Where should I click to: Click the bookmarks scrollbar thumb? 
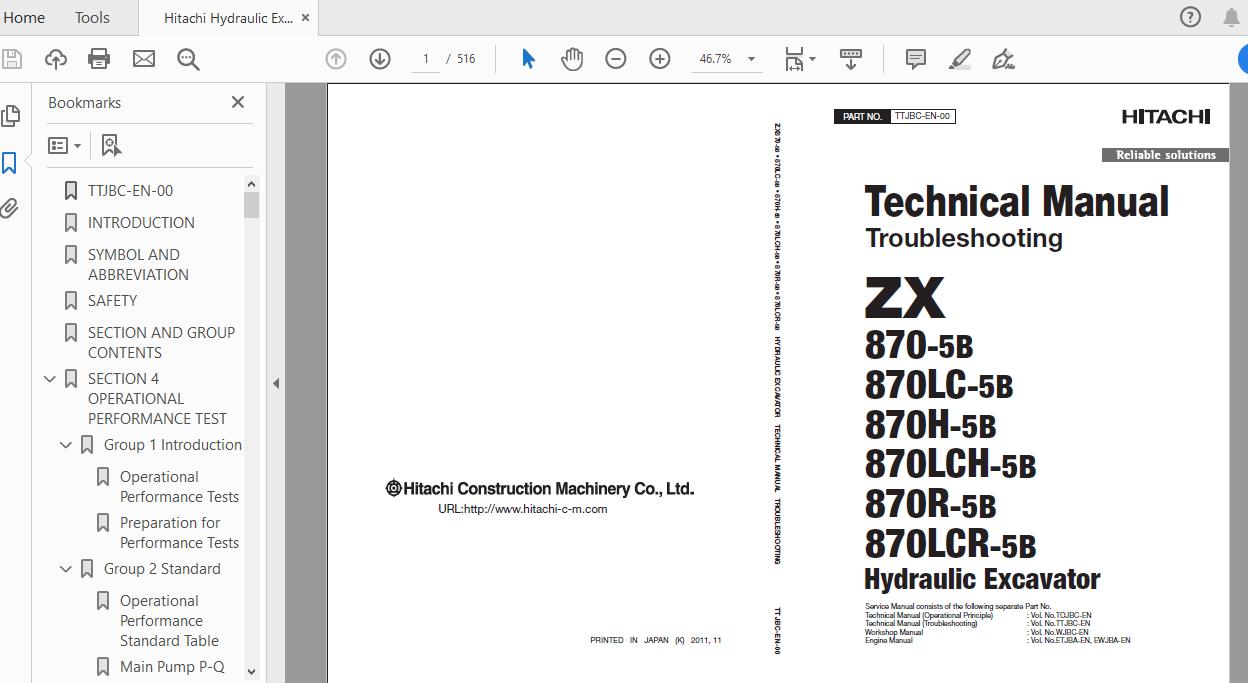(x=252, y=205)
